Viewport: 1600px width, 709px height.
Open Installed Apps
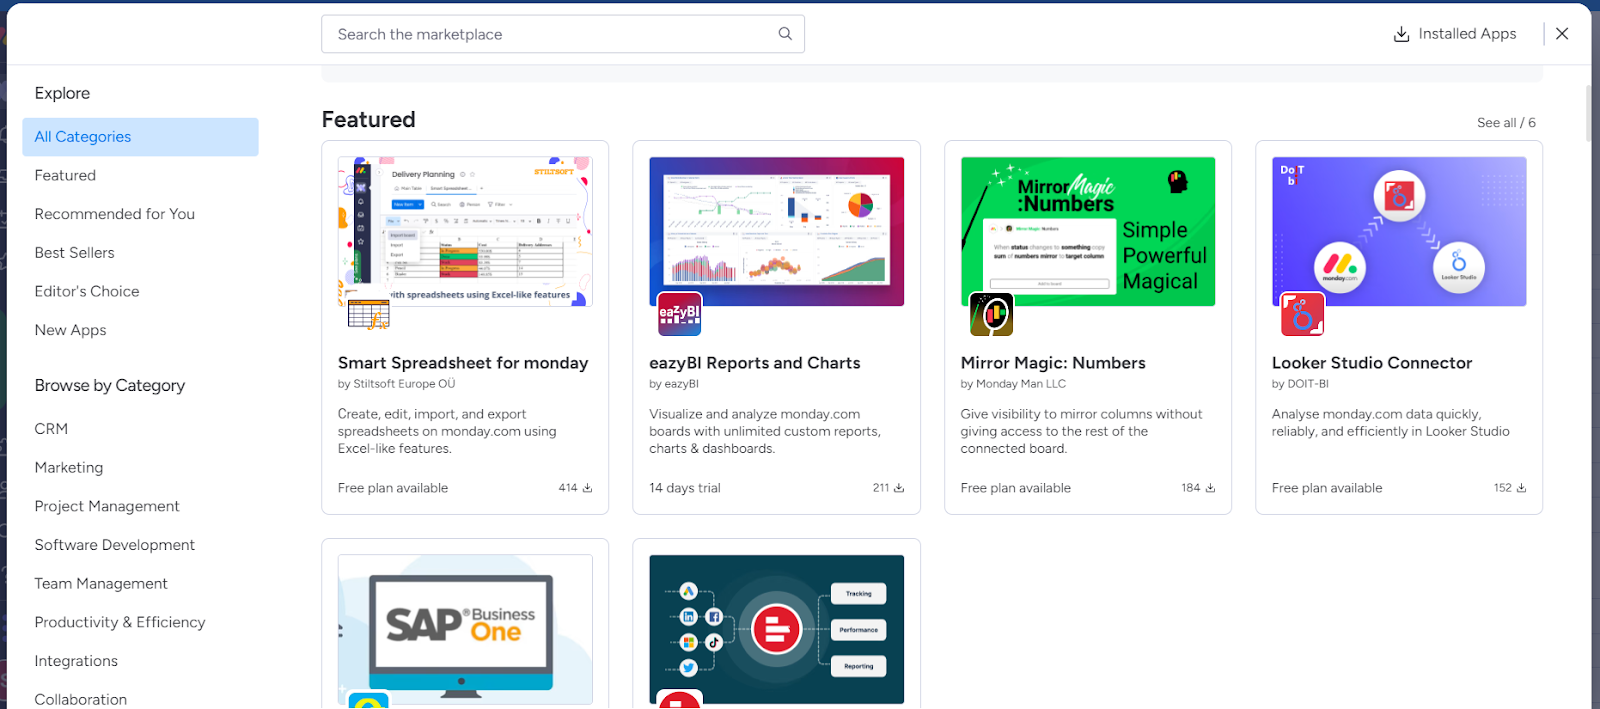(1455, 34)
